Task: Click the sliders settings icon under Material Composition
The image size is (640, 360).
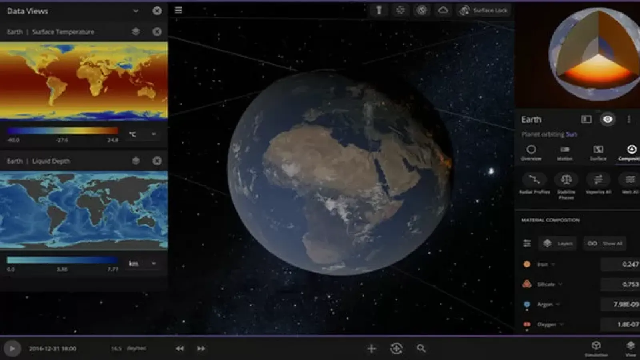Action: click(x=527, y=243)
